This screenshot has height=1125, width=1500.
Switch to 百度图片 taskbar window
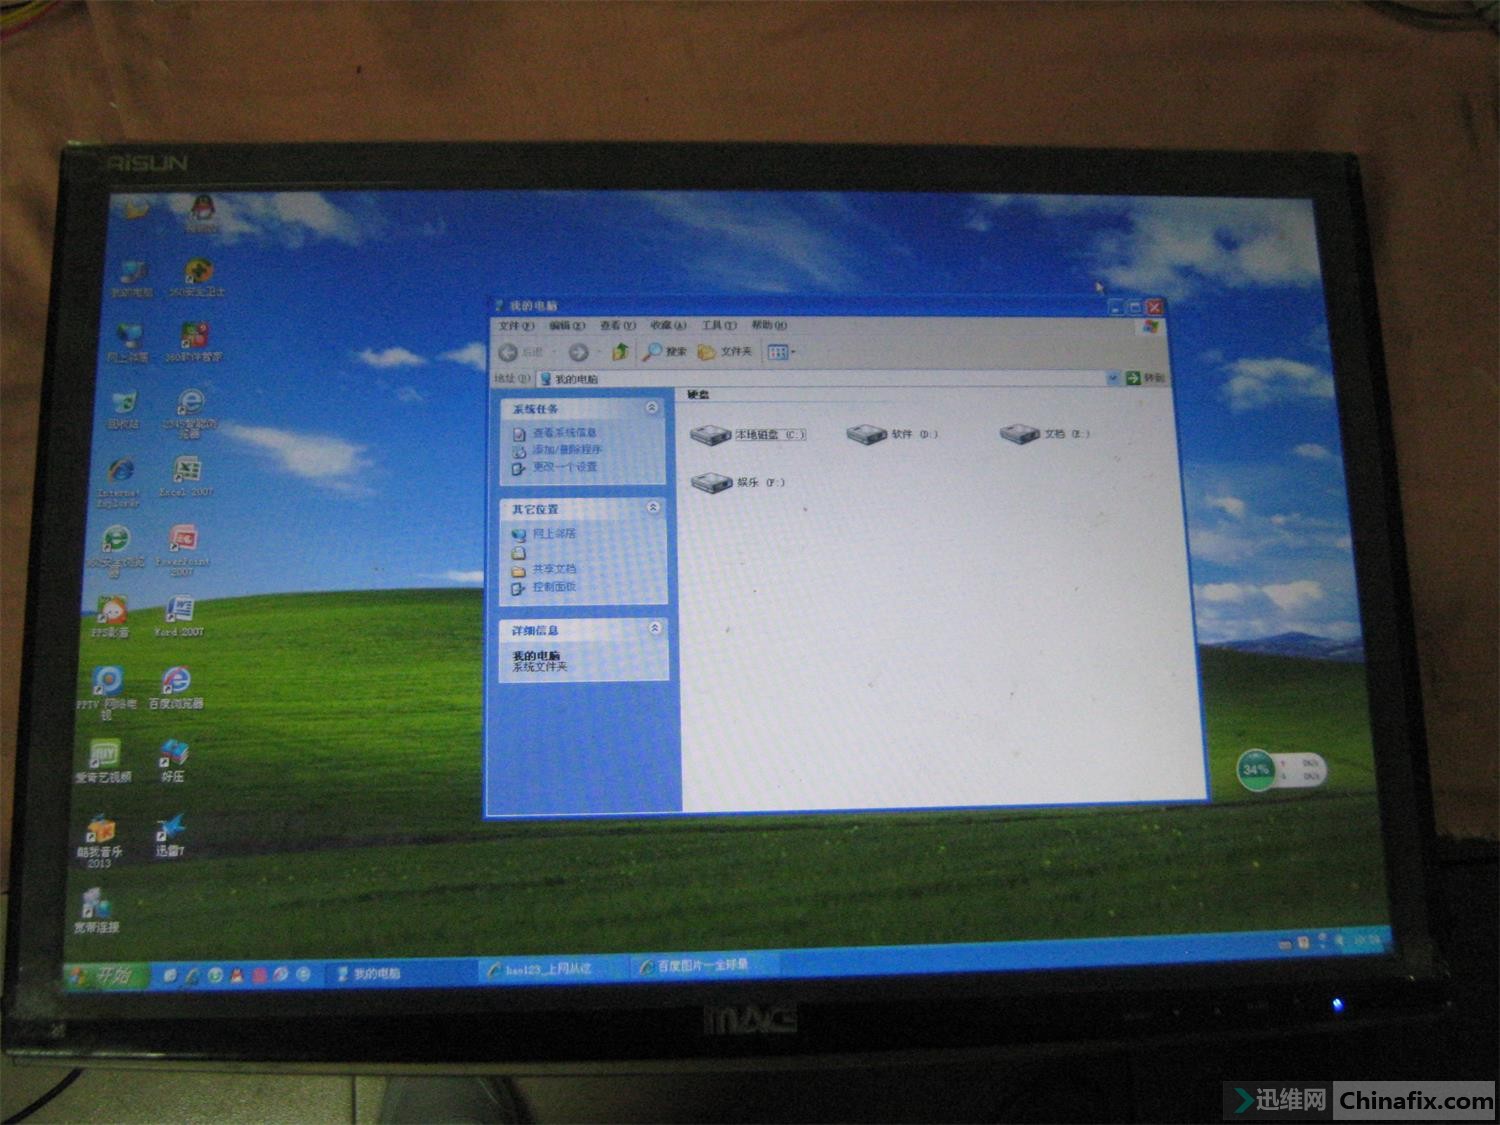point(705,966)
